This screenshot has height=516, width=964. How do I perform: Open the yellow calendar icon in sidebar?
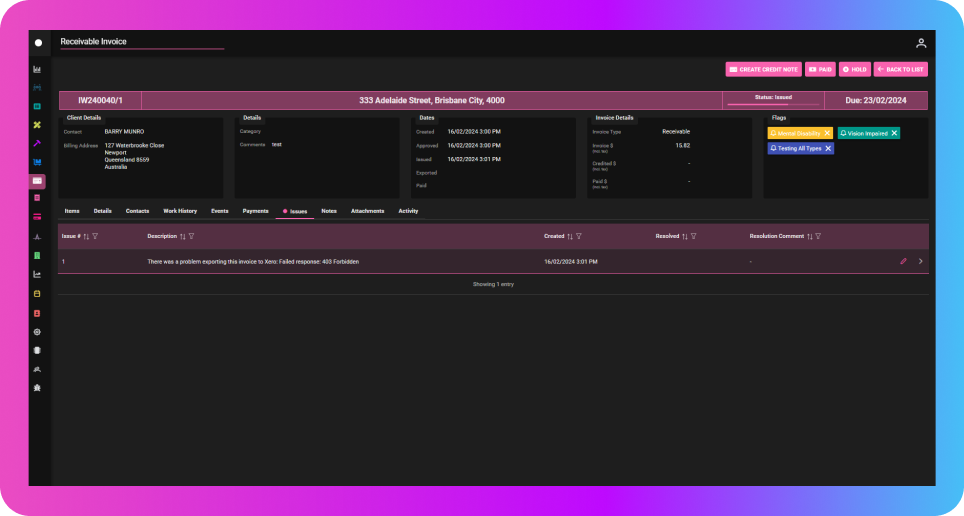pos(37,294)
